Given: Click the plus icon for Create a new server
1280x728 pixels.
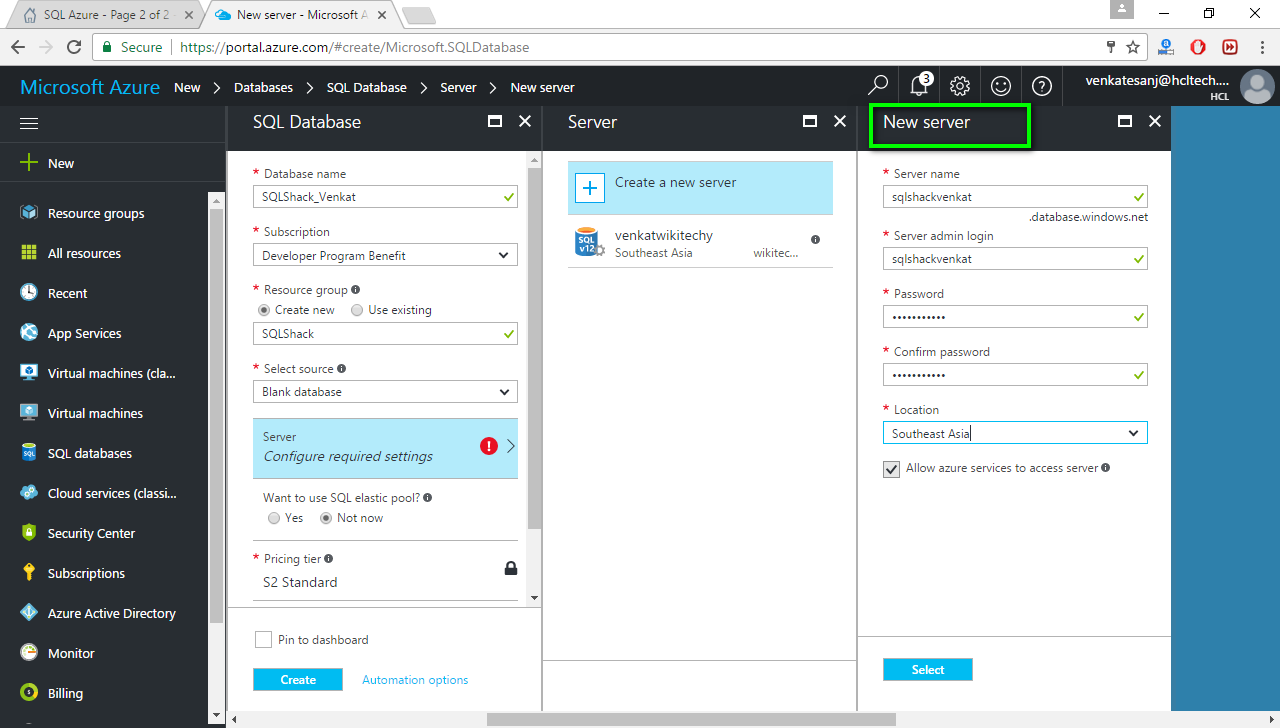Looking at the screenshot, I should (x=590, y=188).
